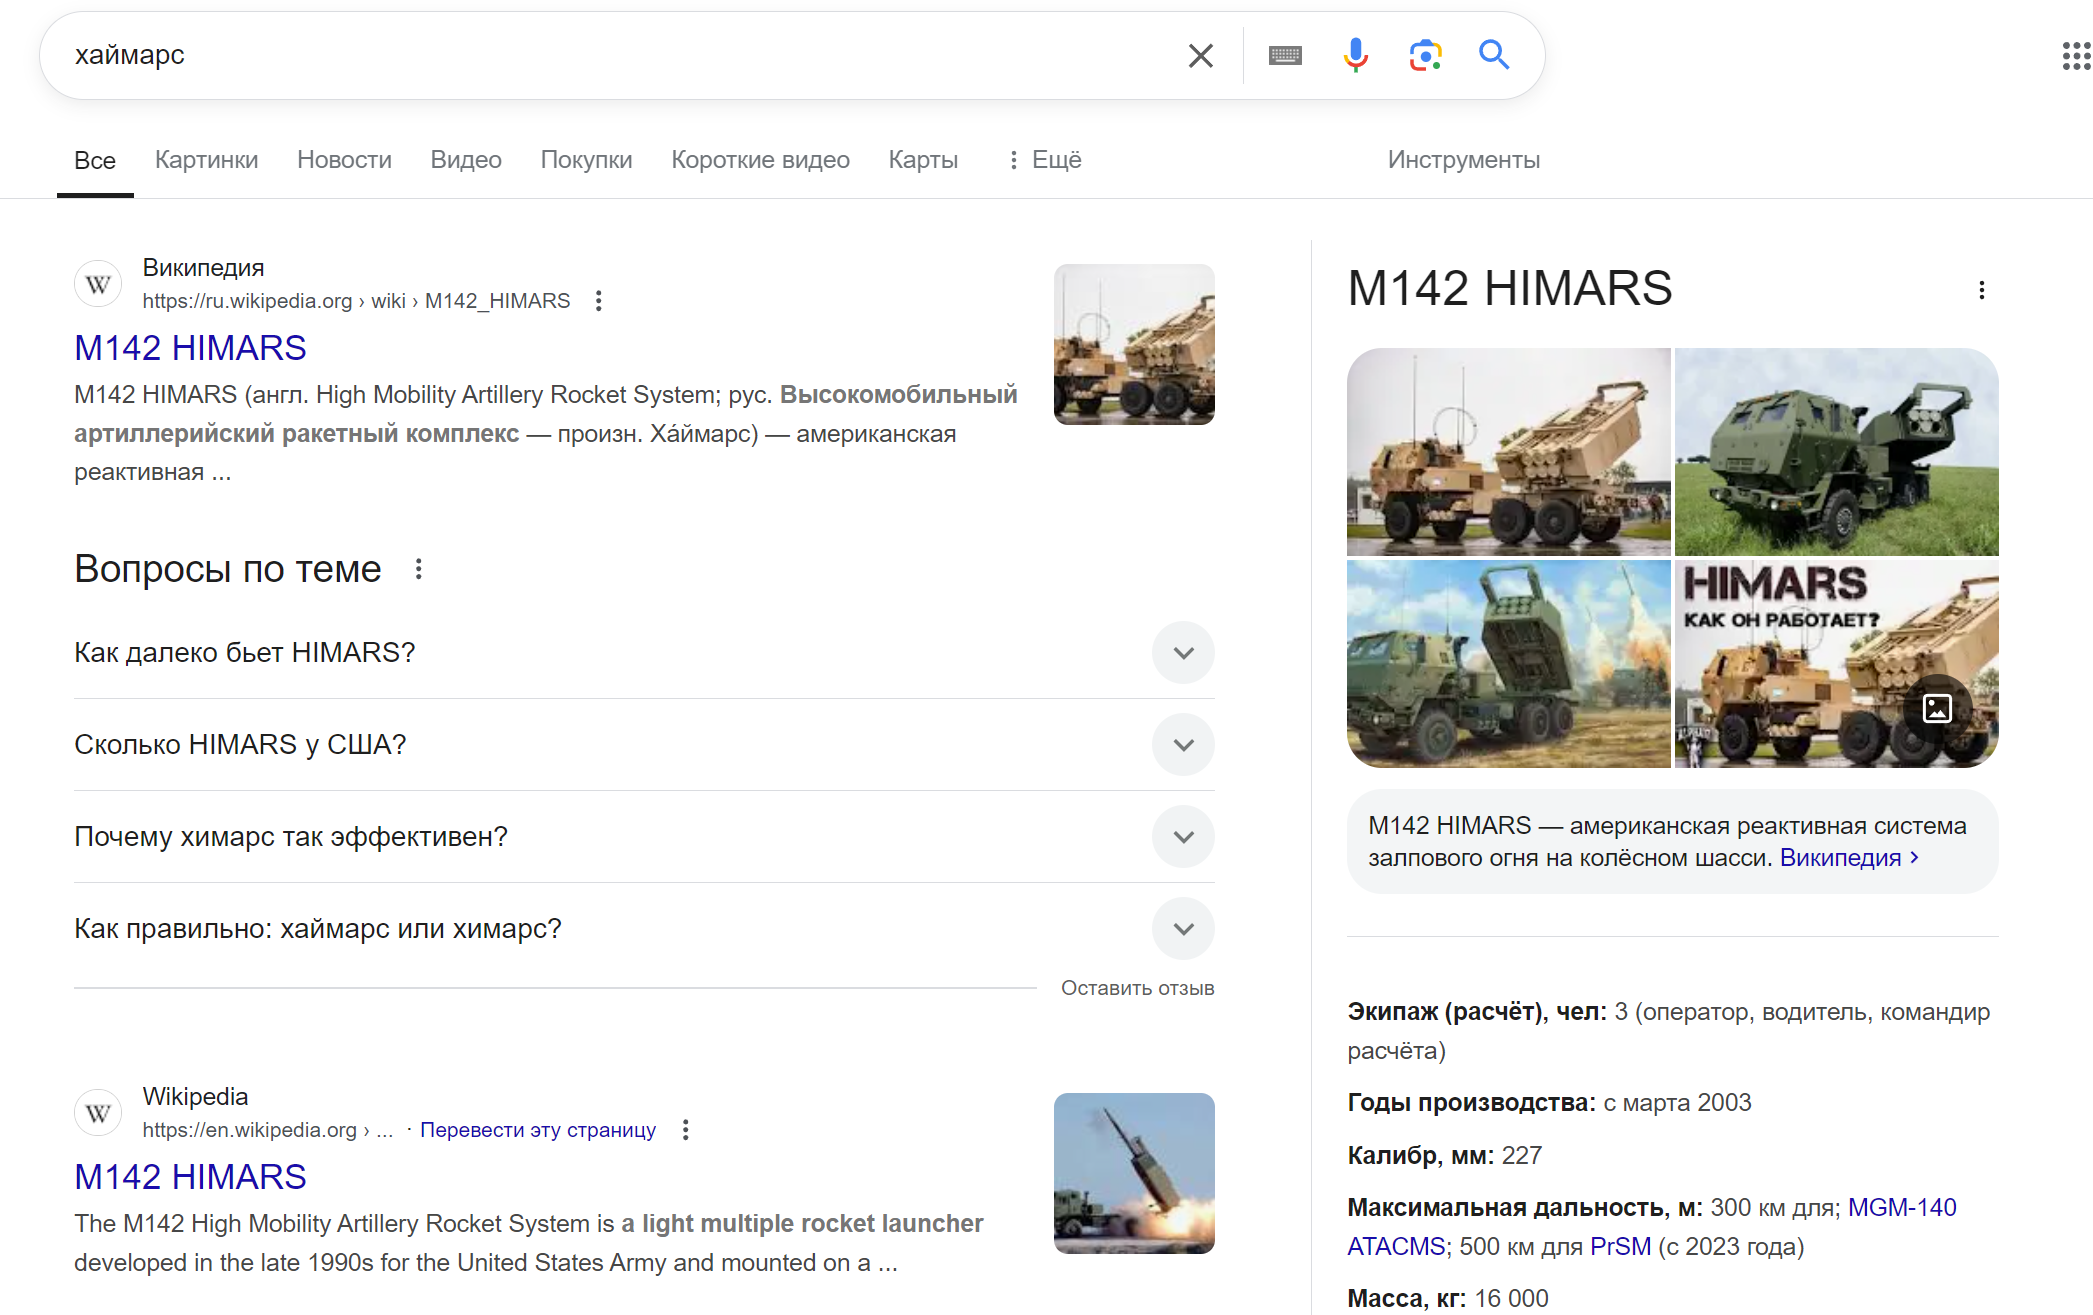Switch to the Карты tab
2093x1315 pixels.
click(x=923, y=160)
